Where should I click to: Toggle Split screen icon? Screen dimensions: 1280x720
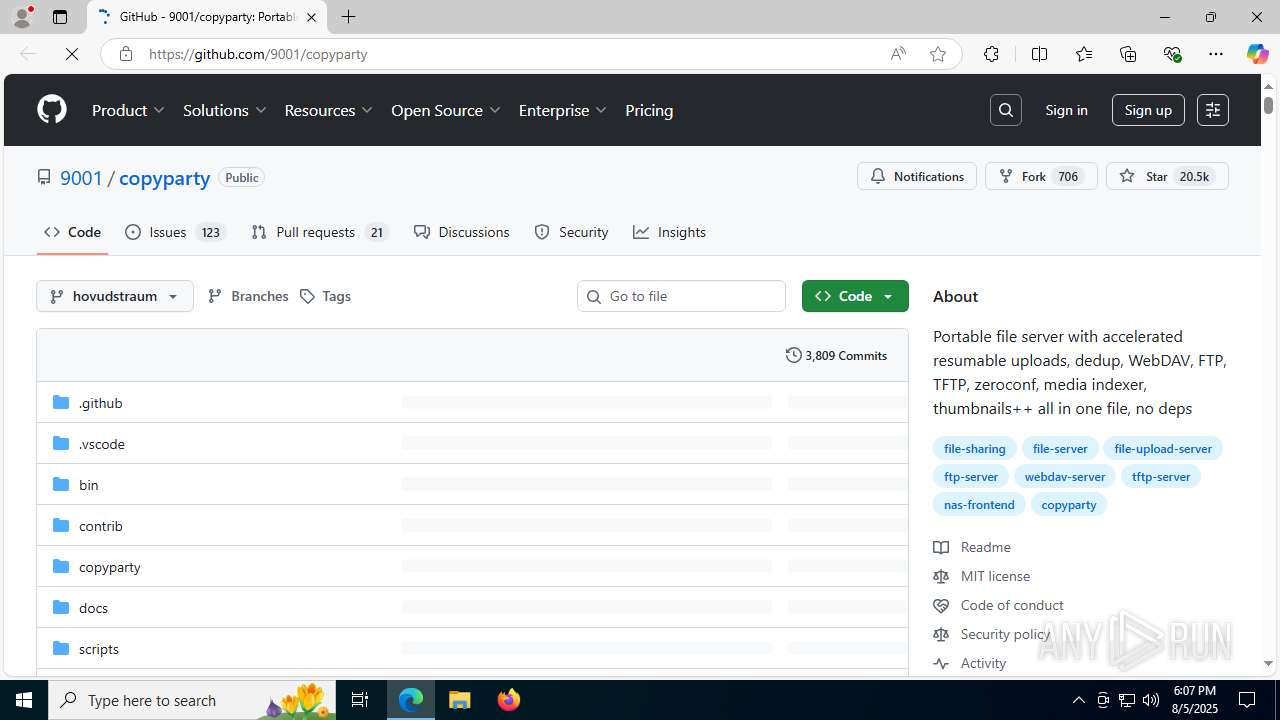1039,54
